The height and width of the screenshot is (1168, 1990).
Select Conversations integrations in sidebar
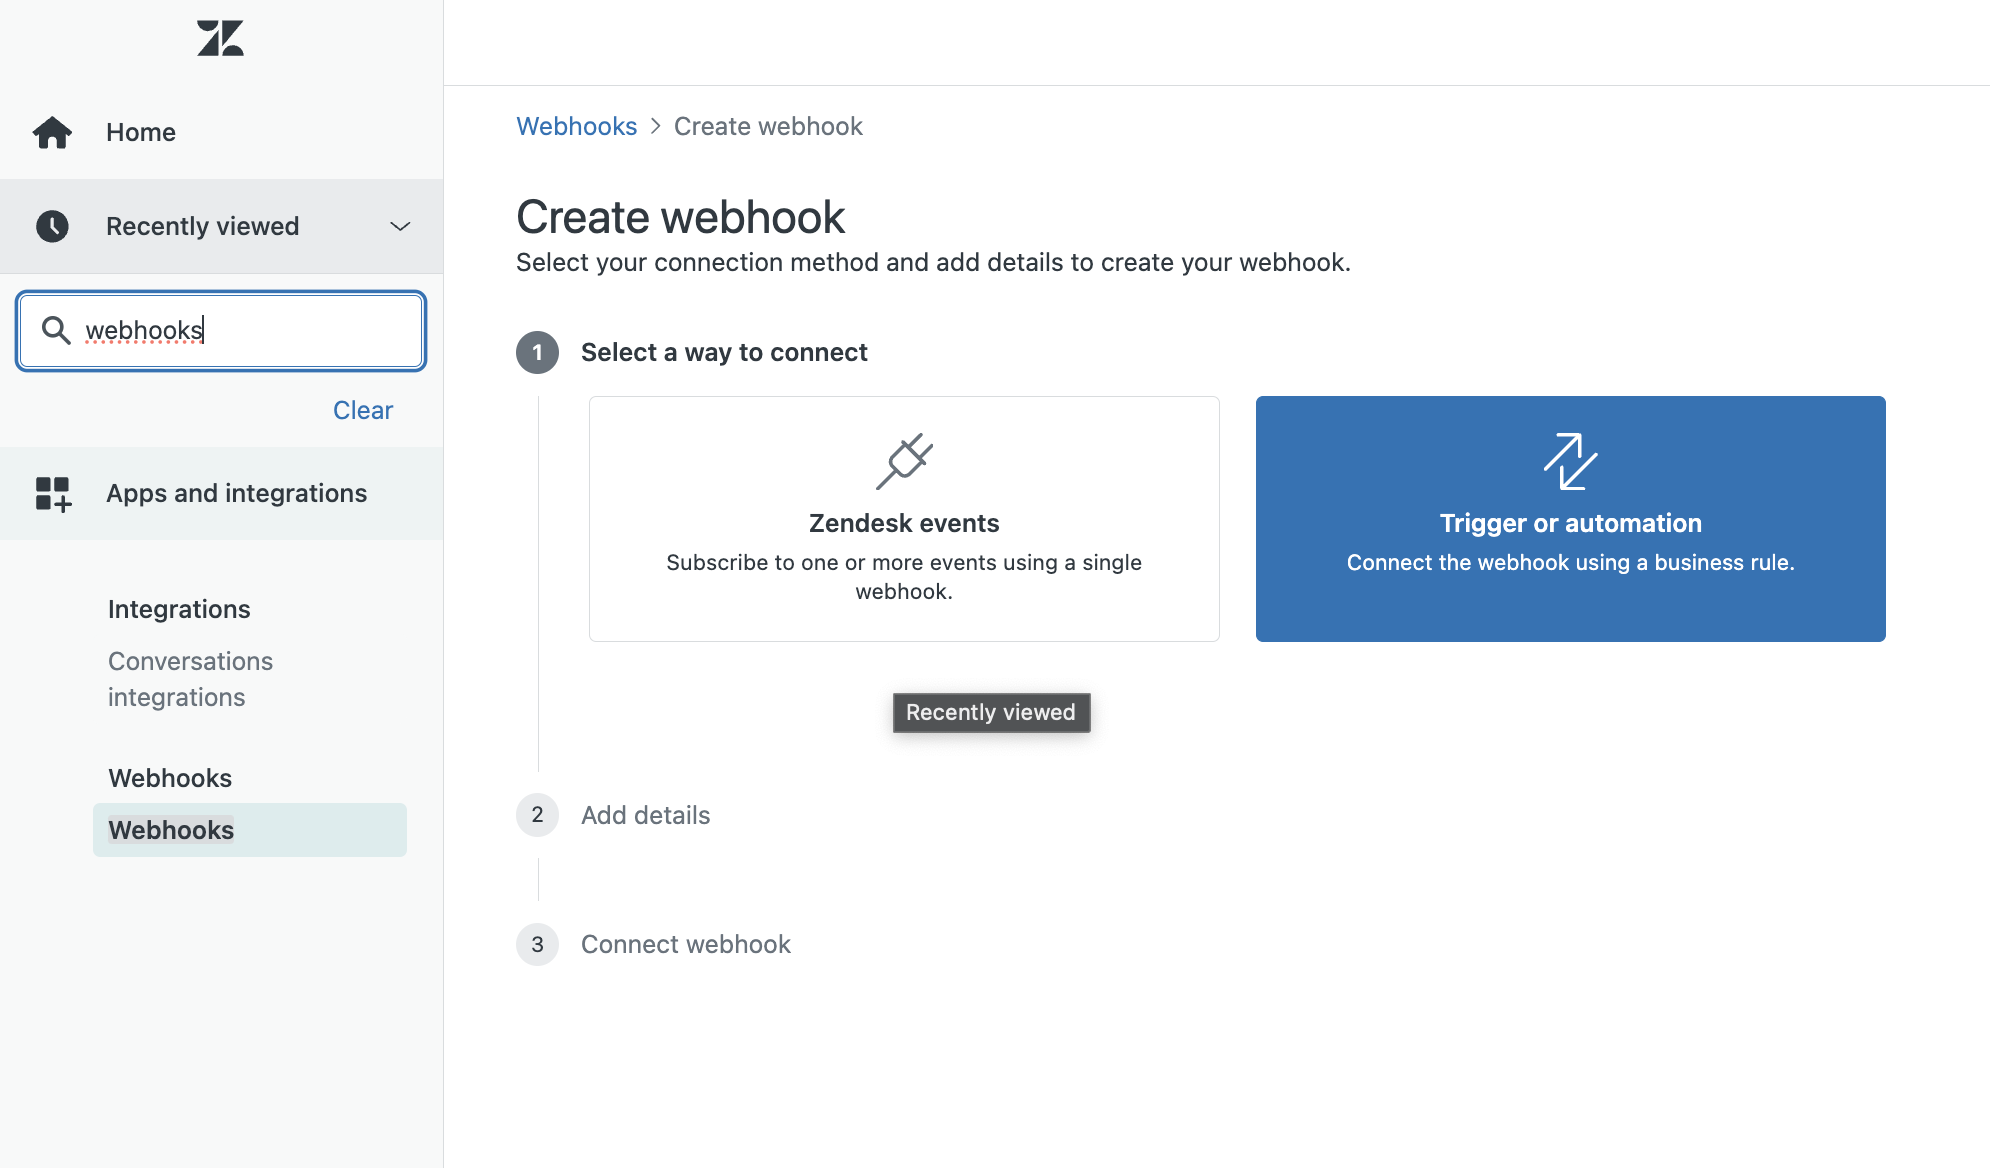pos(190,678)
